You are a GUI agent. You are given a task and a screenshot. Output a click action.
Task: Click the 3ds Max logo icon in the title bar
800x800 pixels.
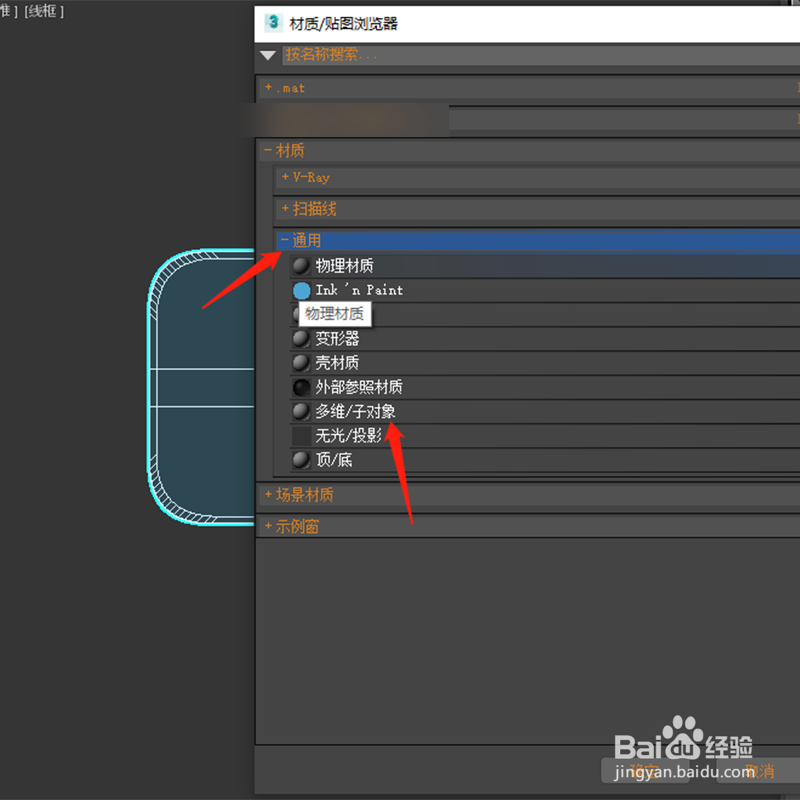point(273,22)
